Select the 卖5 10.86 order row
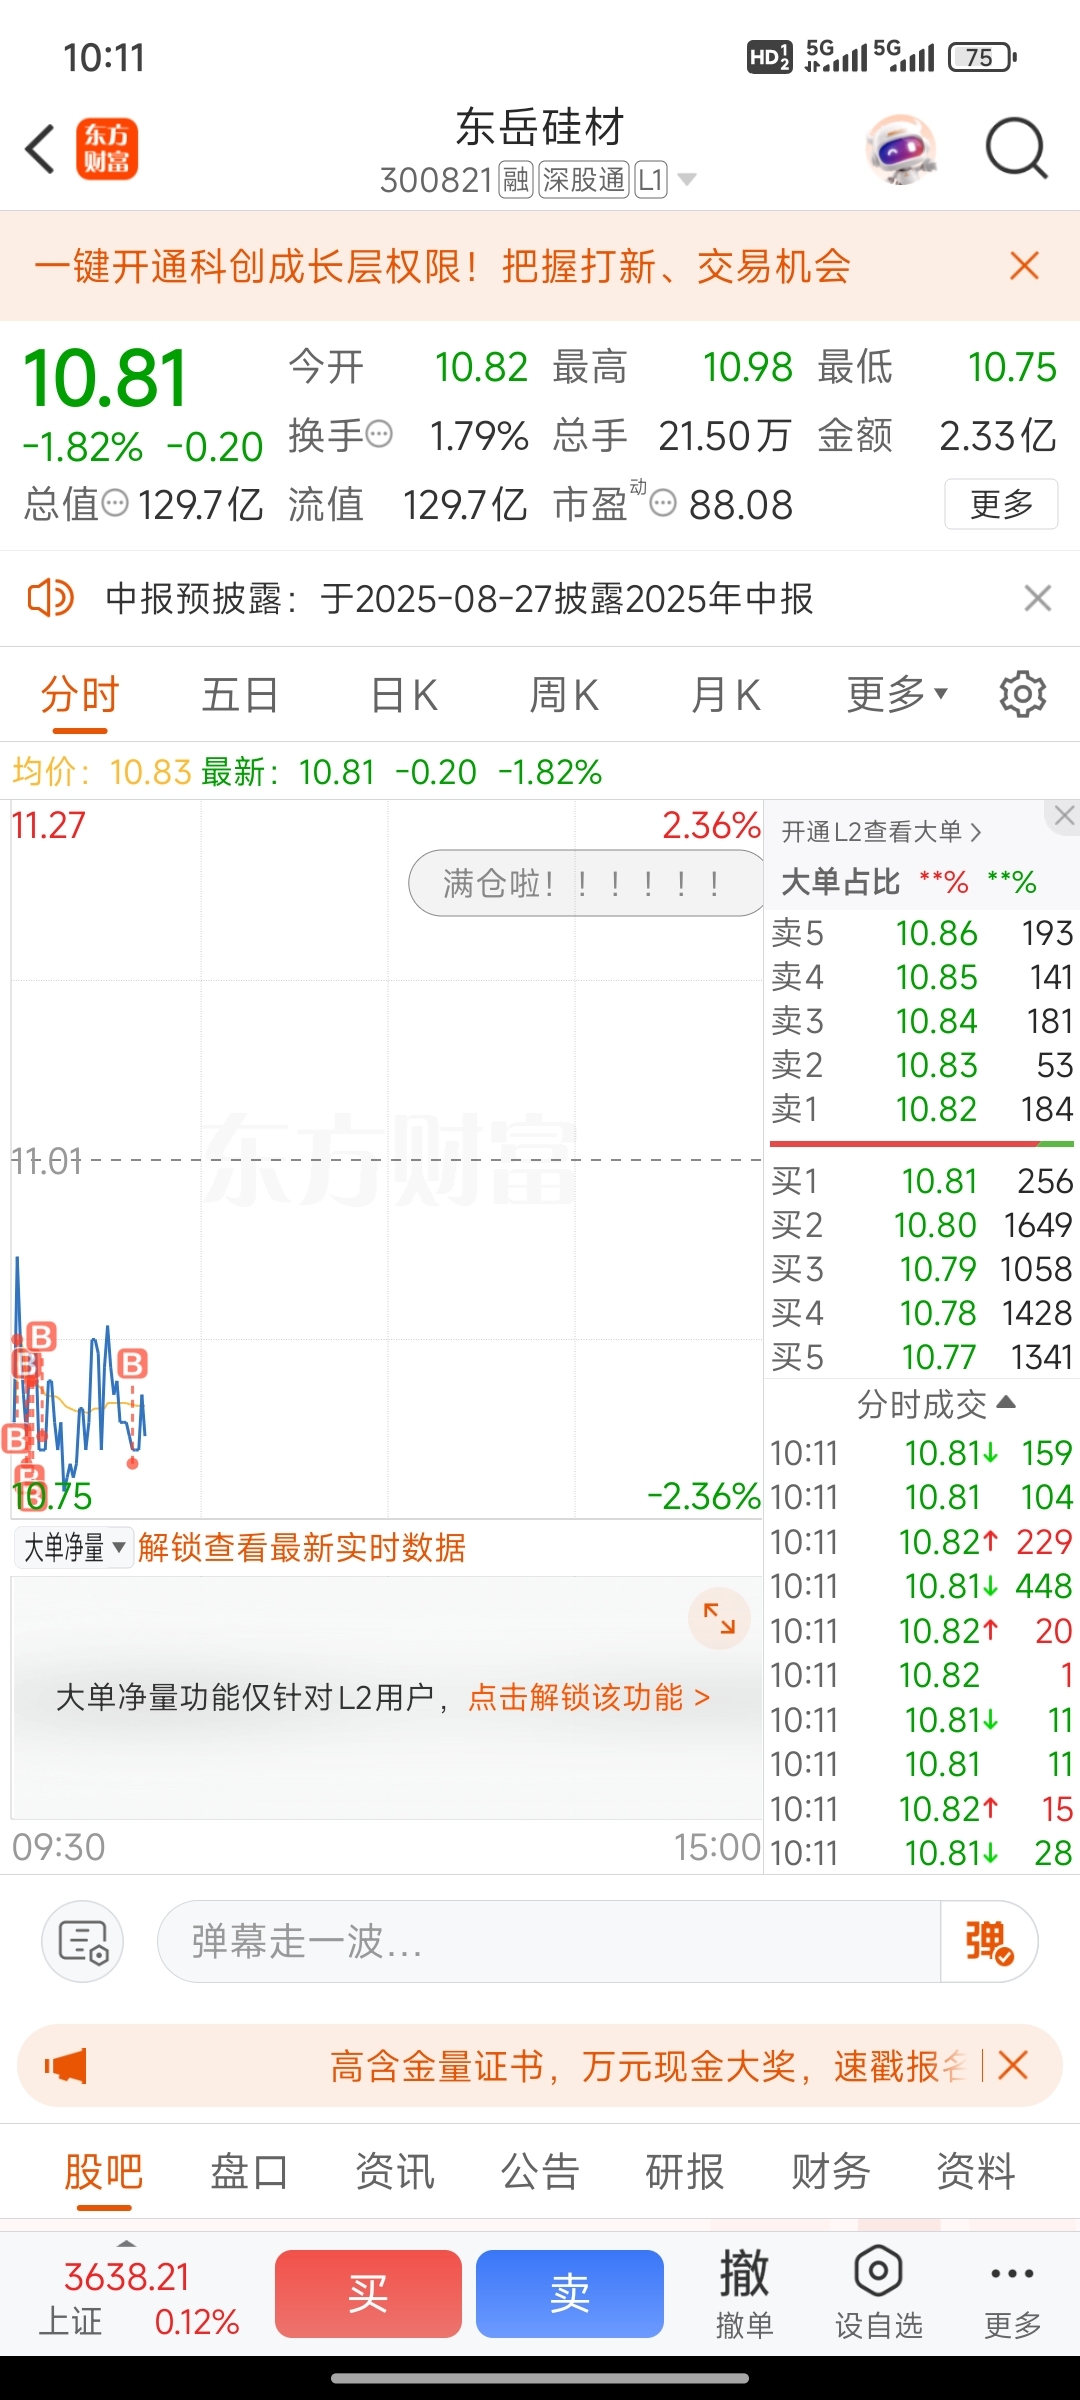The width and height of the screenshot is (1080, 2400). tap(922, 933)
